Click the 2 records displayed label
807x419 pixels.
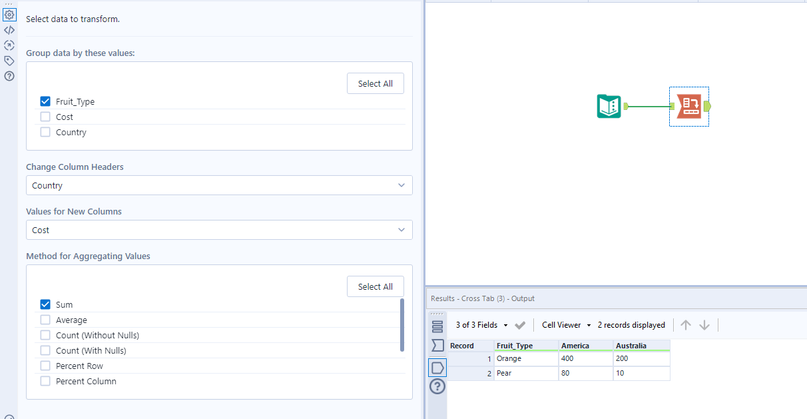(631, 325)
